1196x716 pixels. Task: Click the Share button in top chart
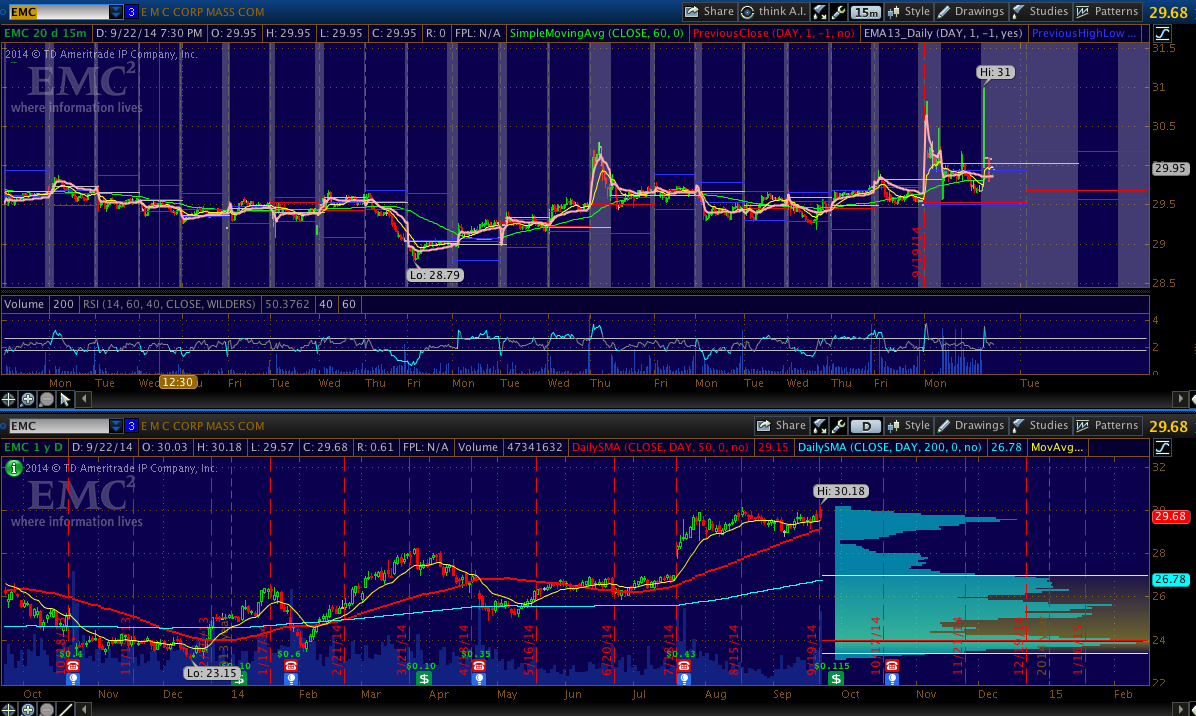709,12
